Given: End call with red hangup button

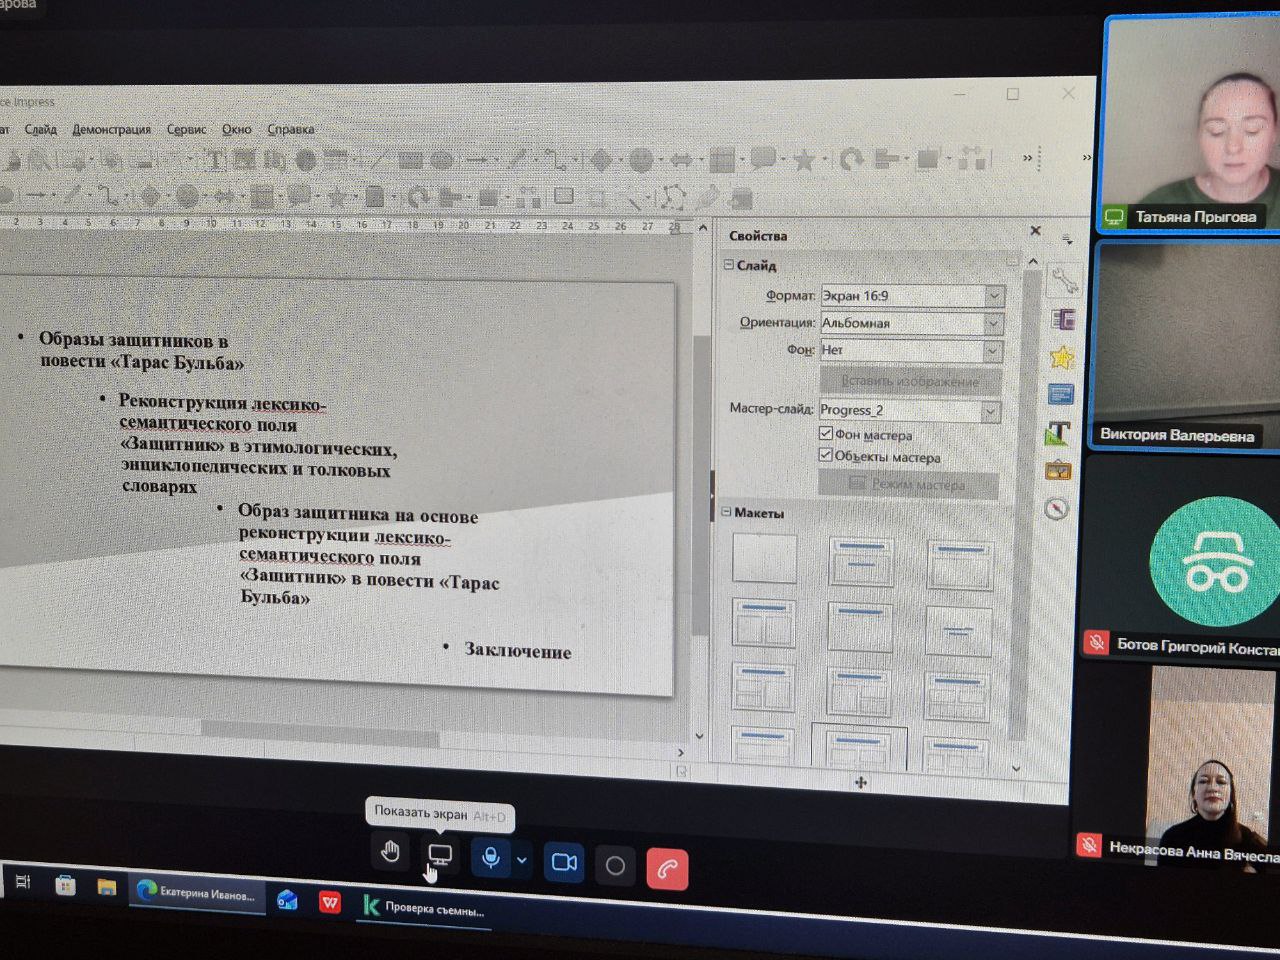Looking at the screenshot, I should pyautogui.click(x=667, y=869).
